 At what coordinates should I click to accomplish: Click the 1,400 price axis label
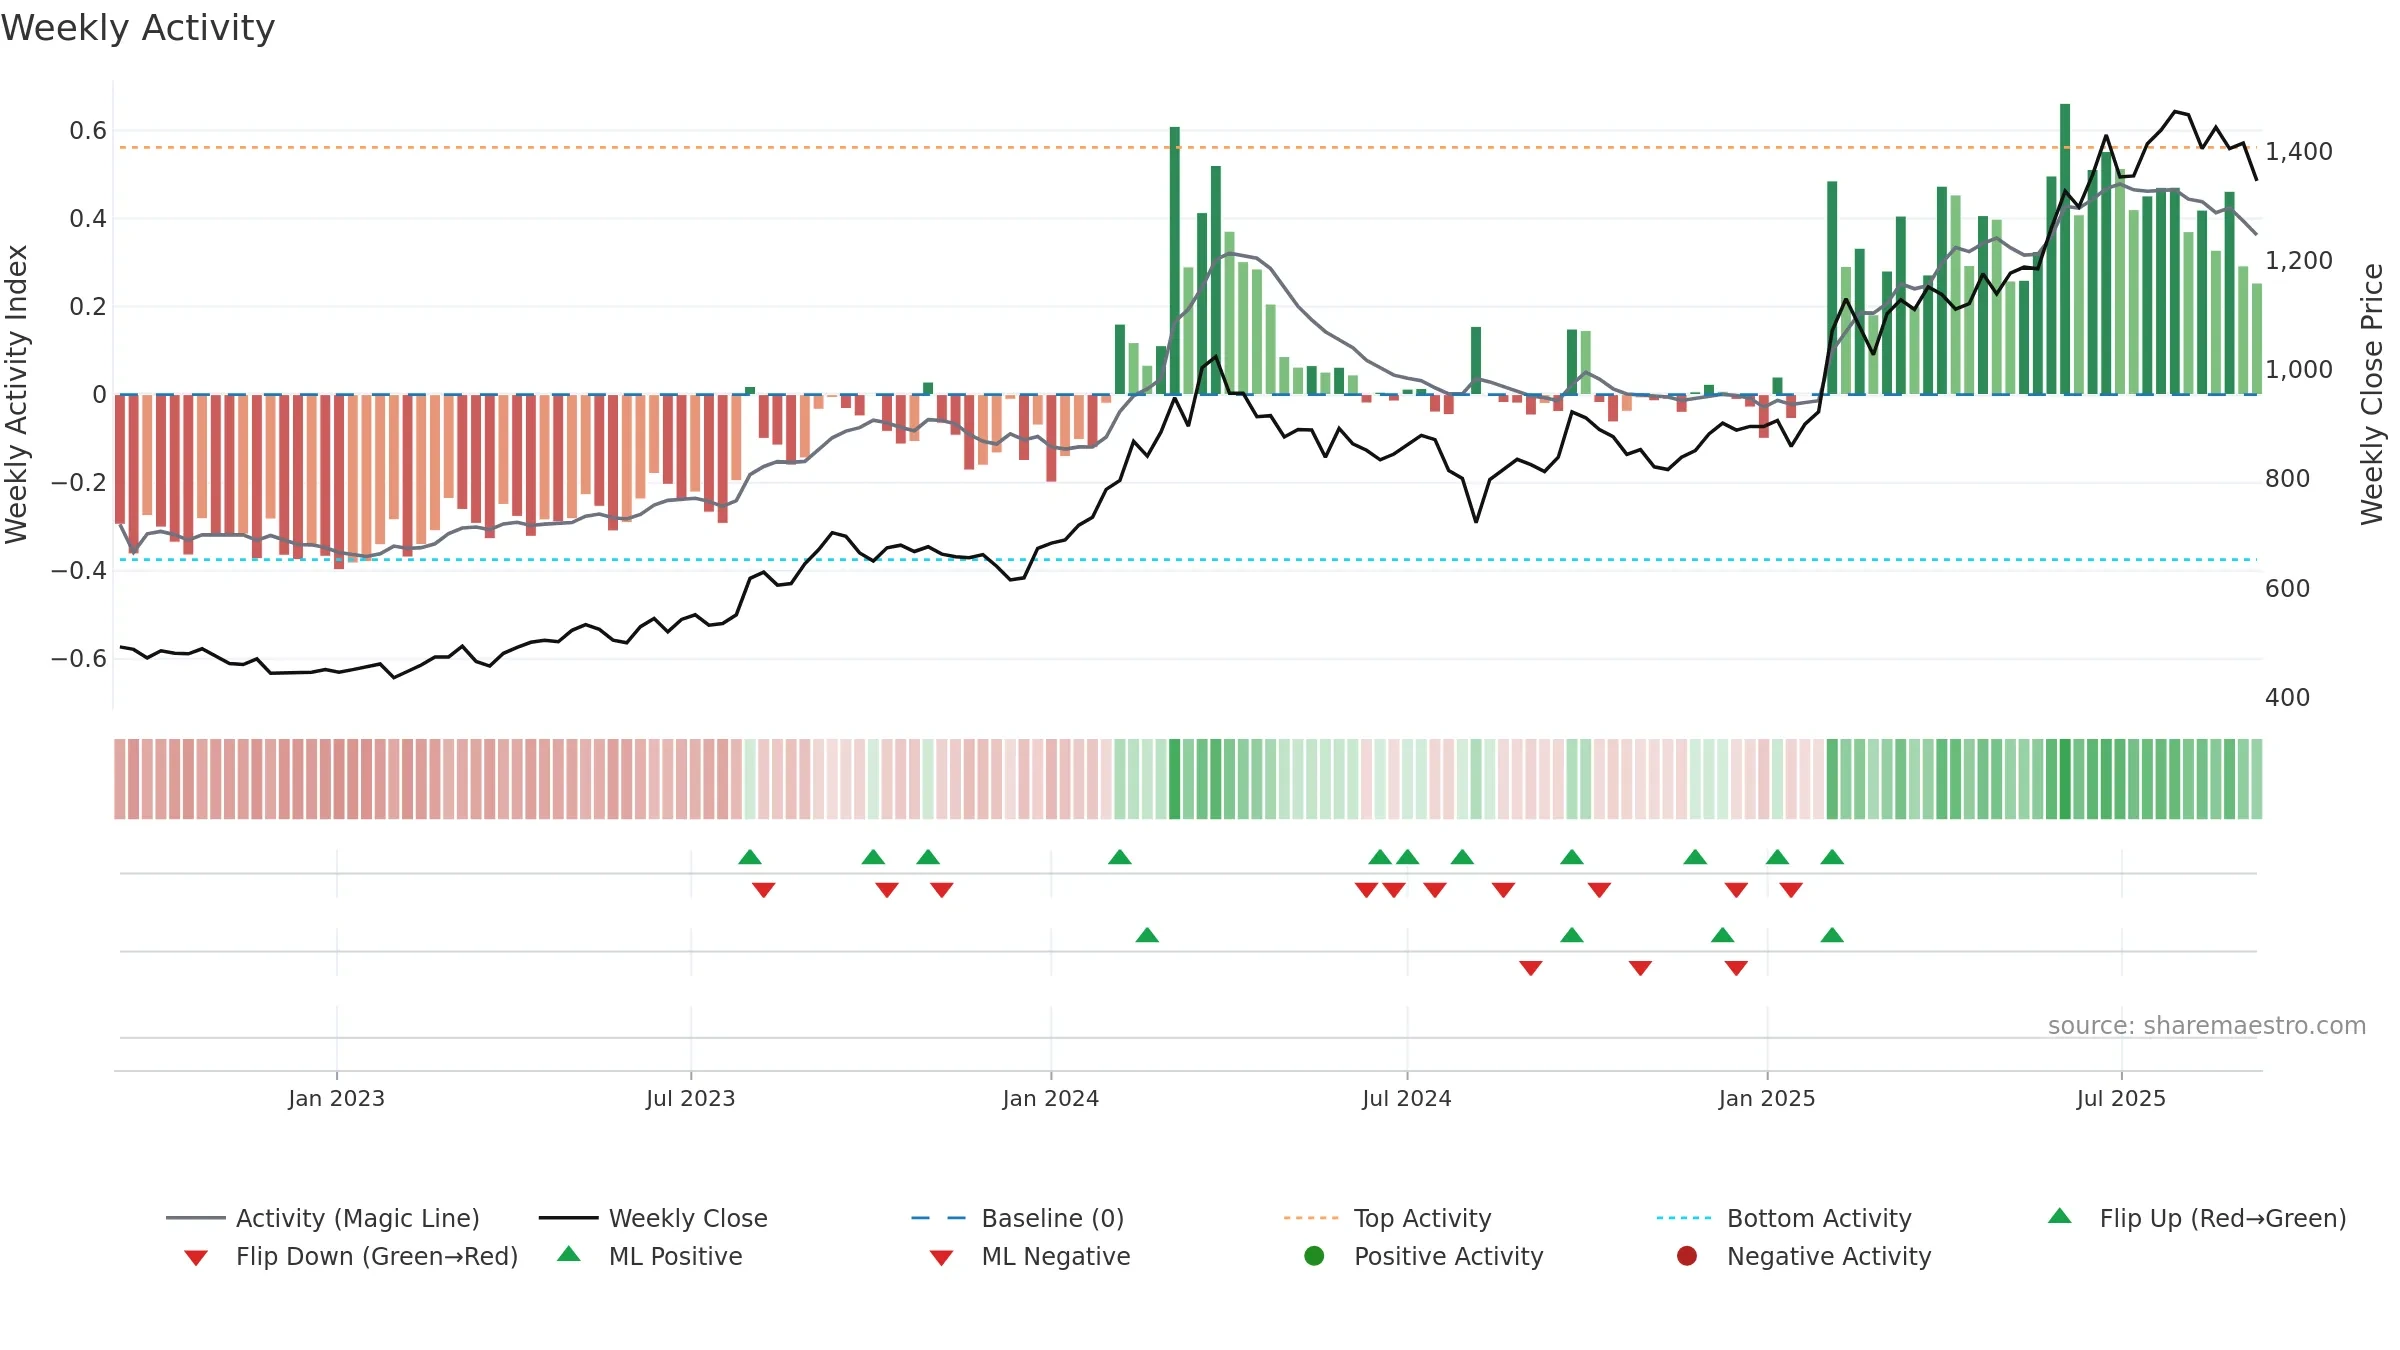[x=2298, y=151]
